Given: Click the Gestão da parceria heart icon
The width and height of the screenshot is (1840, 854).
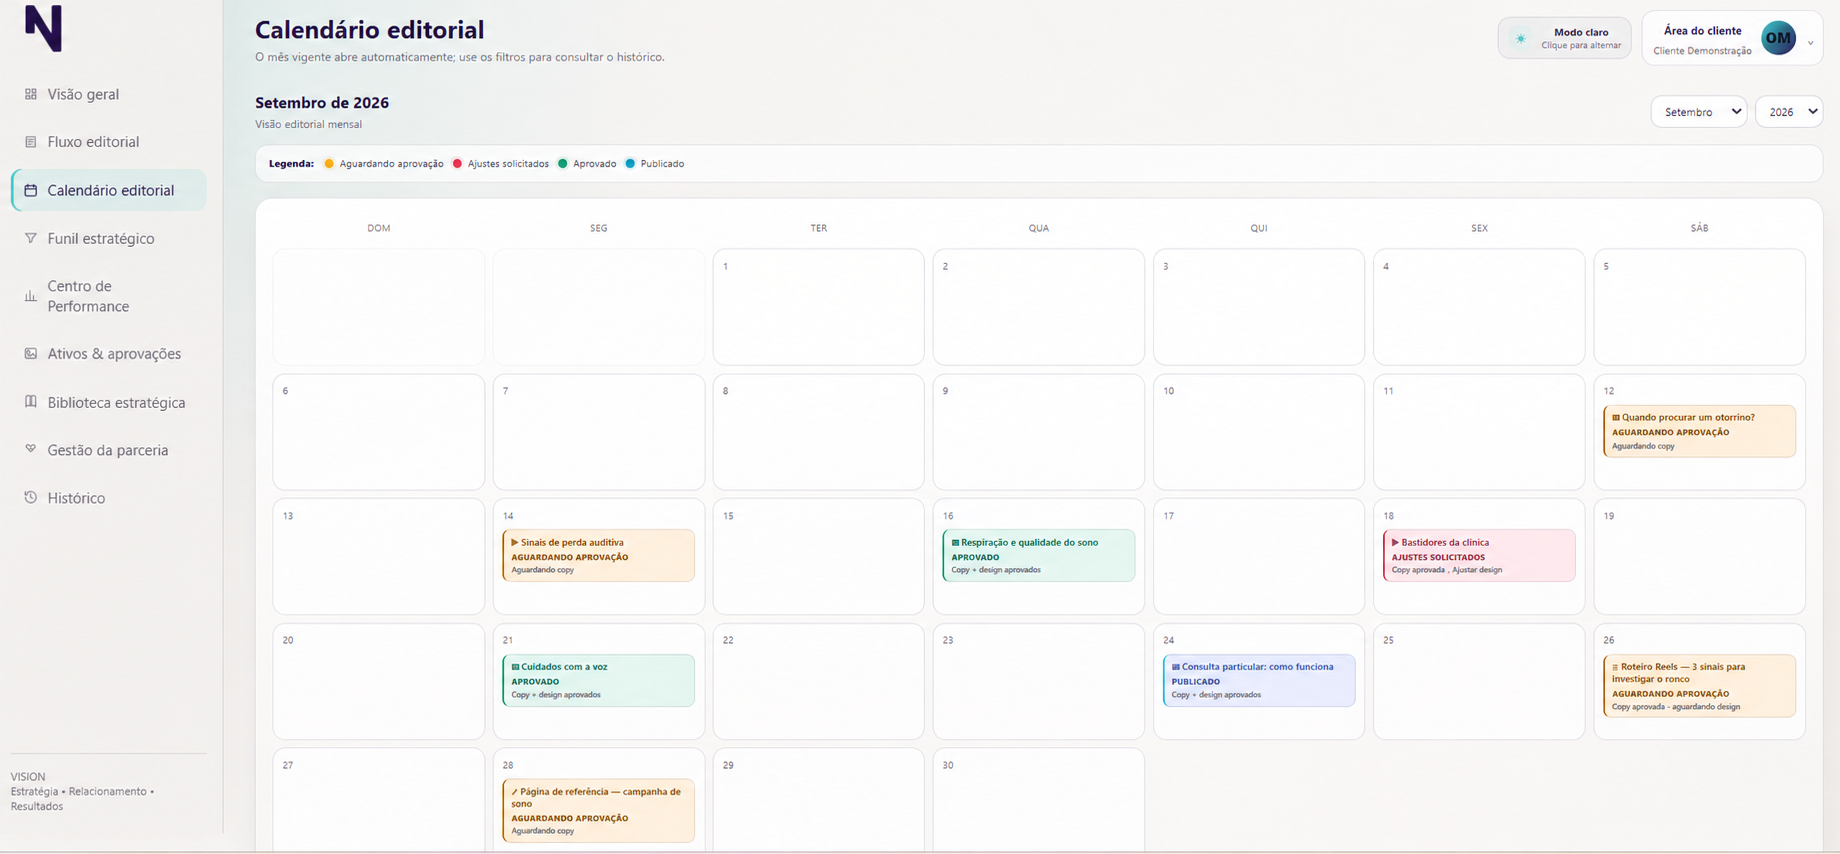Looking at the screenshot, I should click(x=31, y=450).
